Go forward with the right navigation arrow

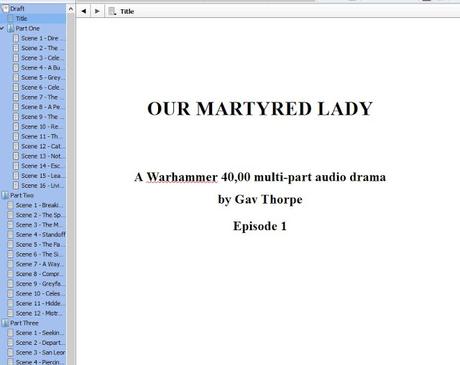[x=97, y=11]
